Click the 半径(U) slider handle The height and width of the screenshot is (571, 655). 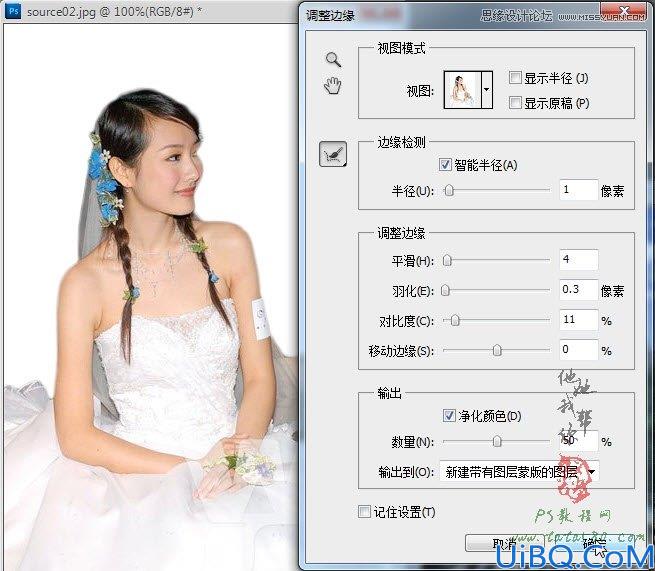click(449, 190)
